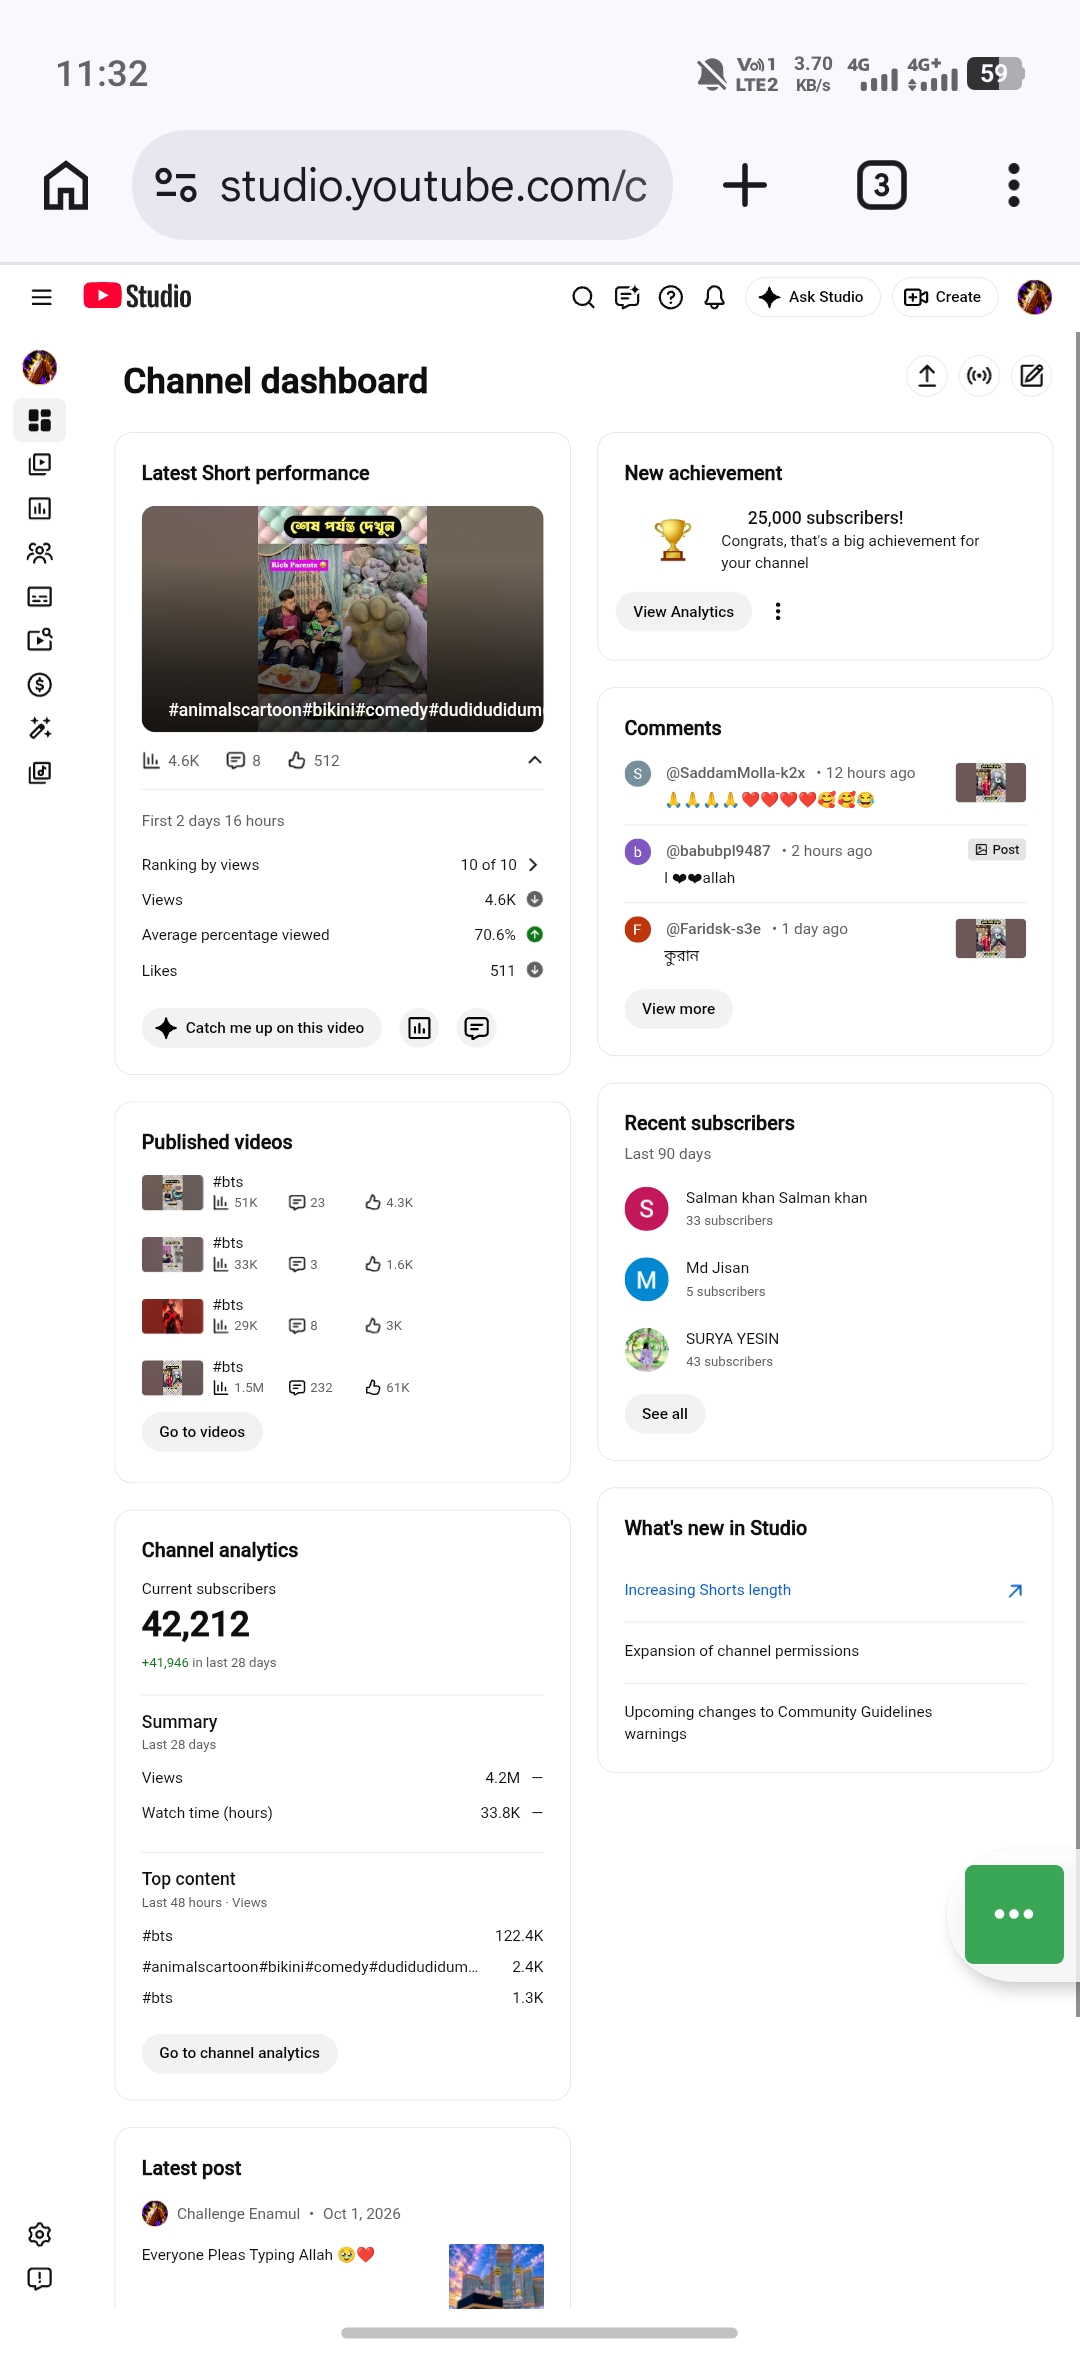Open the Community sidebar icon
1080x2358 pixels.
(40, 552)
